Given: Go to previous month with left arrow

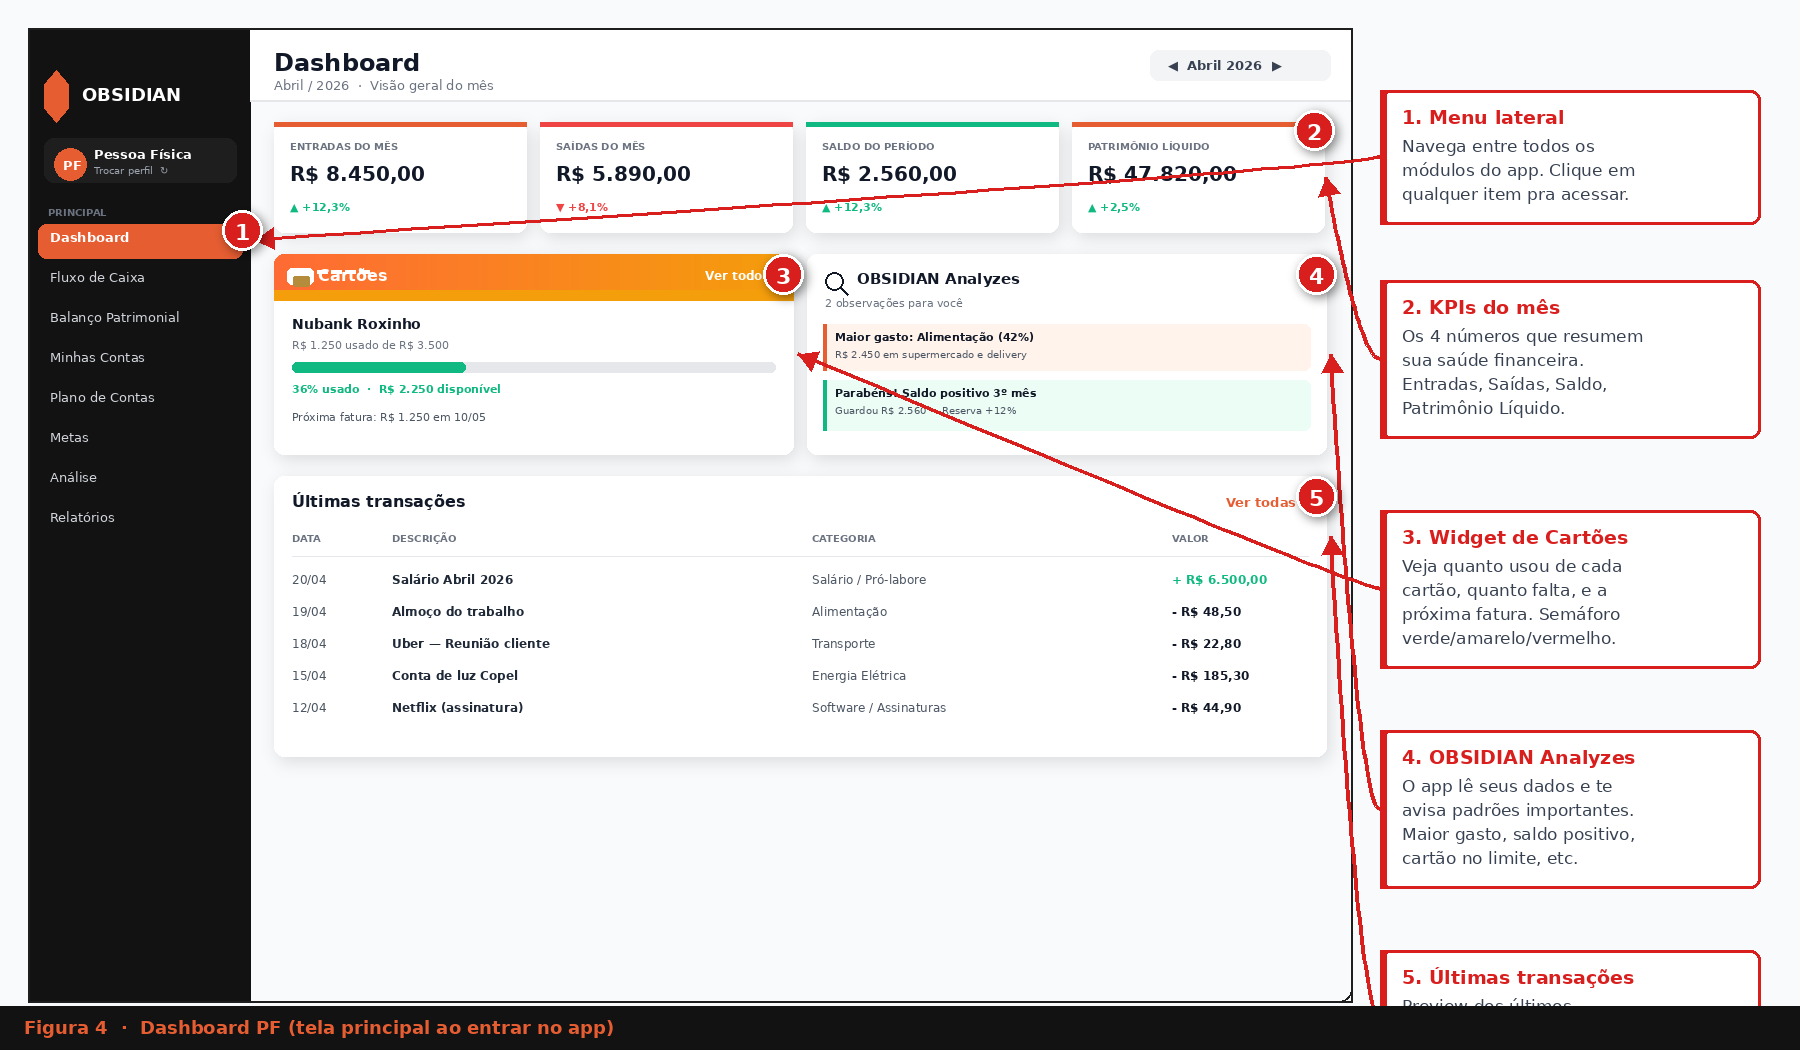Looking at the screenshot, I should [x=1173, y=66].
